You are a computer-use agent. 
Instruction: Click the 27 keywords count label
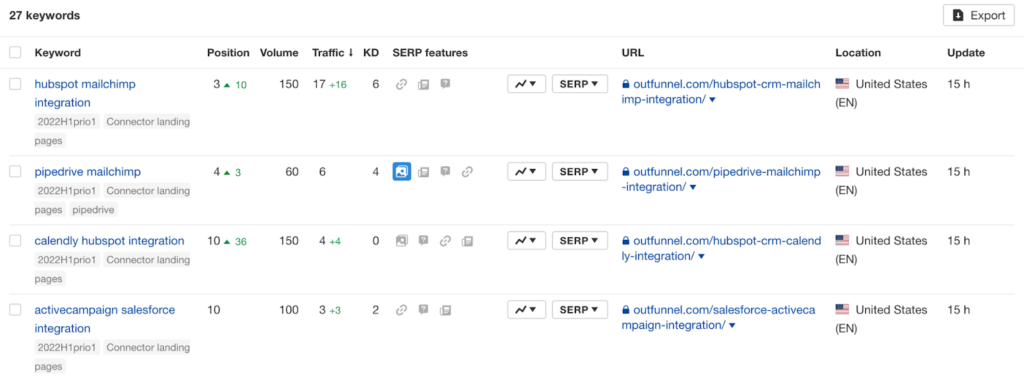pos(44,16)
